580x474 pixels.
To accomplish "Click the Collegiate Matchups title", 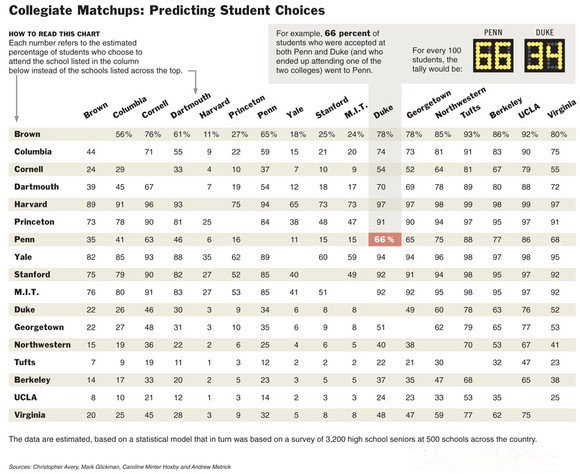I will 167,10.
